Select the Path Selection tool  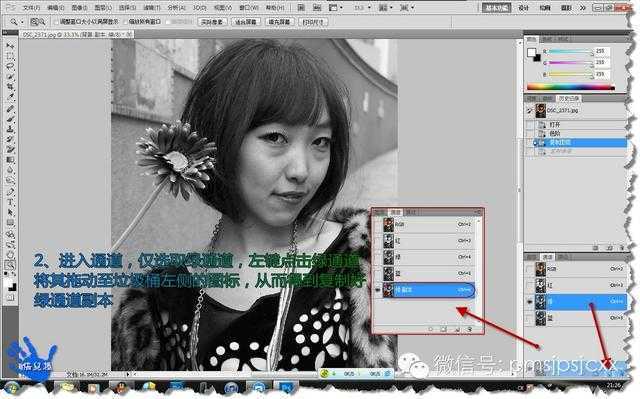pos(10,212)
